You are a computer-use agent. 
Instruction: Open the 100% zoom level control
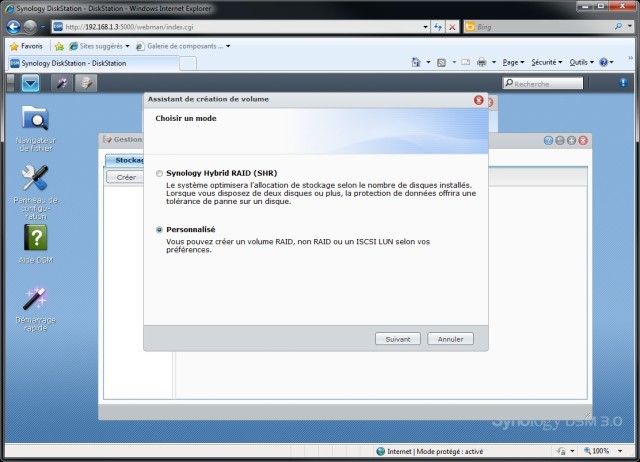pos(602,451)
